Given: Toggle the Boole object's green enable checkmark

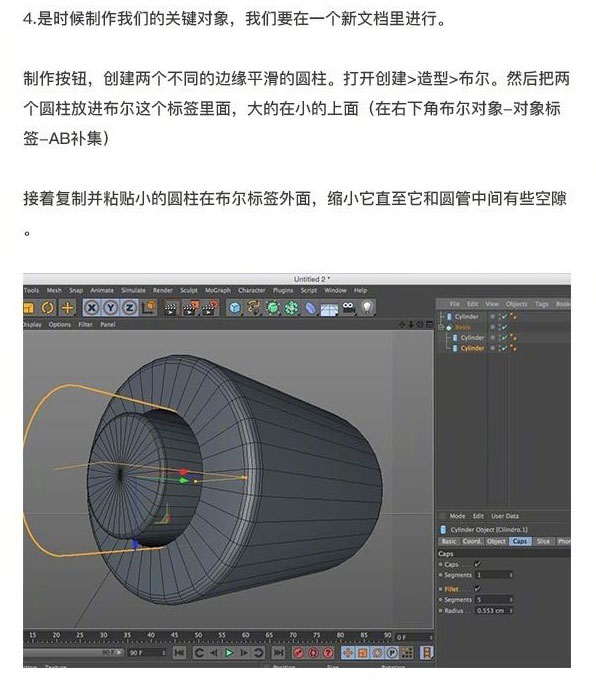Looking at the screenshot, I should [504, 327].
